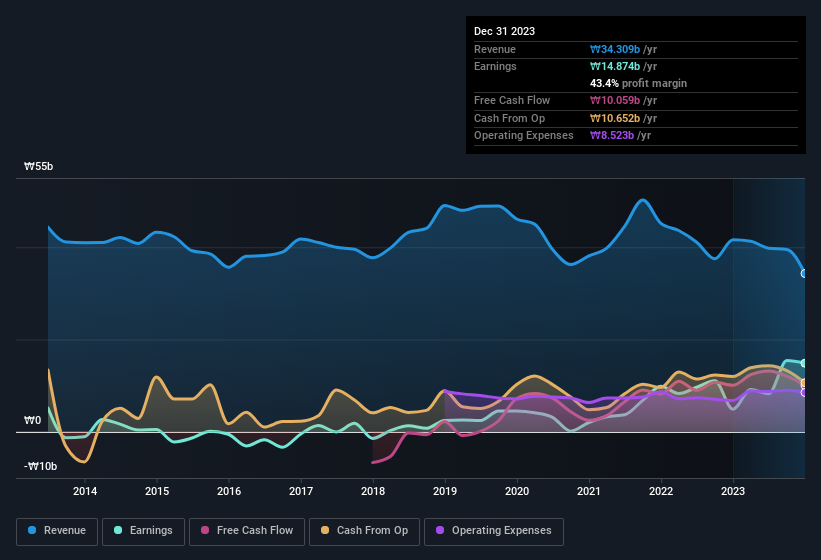This screenshot has height=560, width=821.
Task: Click the 2014 x-axis label
Action: tap(85, 491)
